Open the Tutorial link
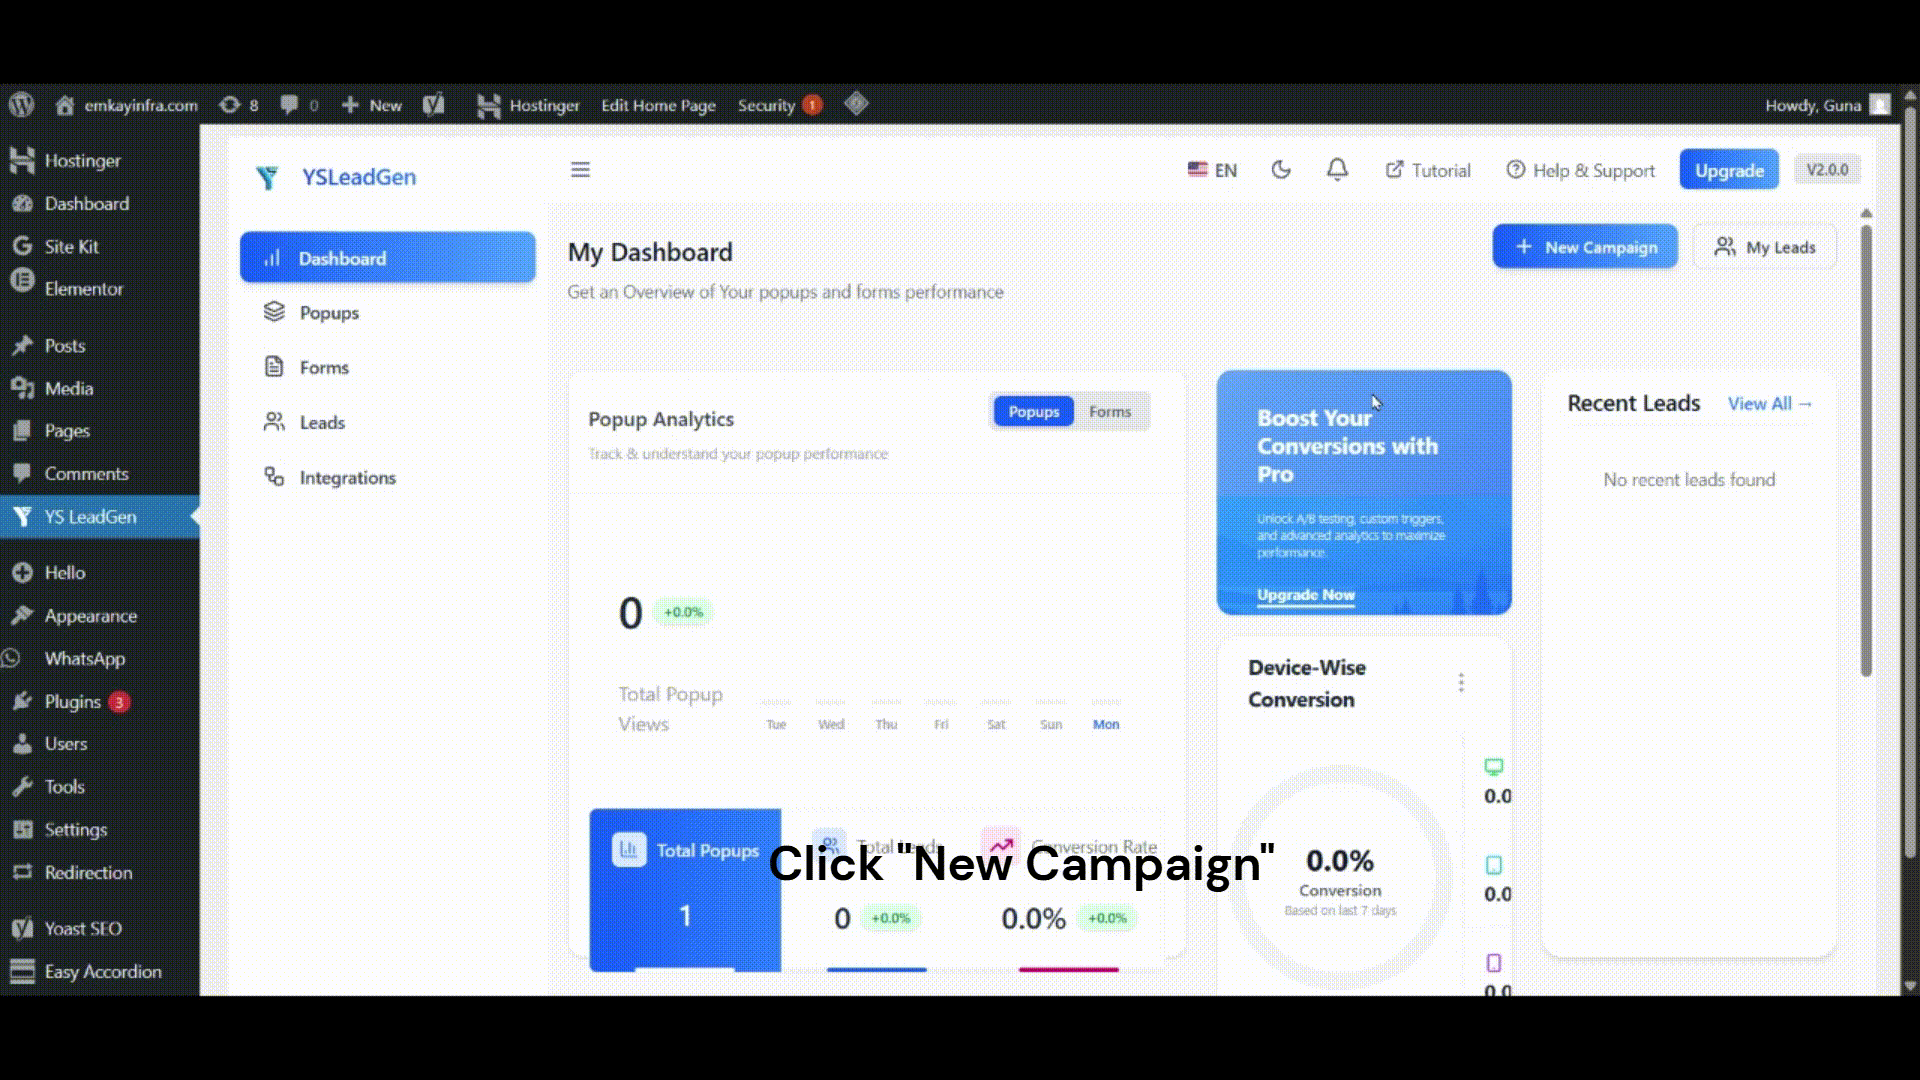Viewport: 1920px width, 1080px height. pos(1428,170)
